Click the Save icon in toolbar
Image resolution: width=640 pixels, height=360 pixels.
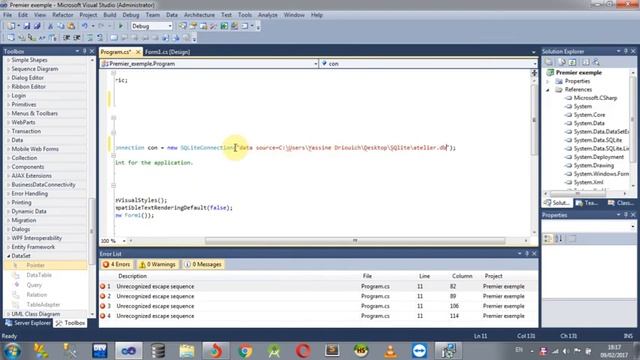click(x=27, y=26)
